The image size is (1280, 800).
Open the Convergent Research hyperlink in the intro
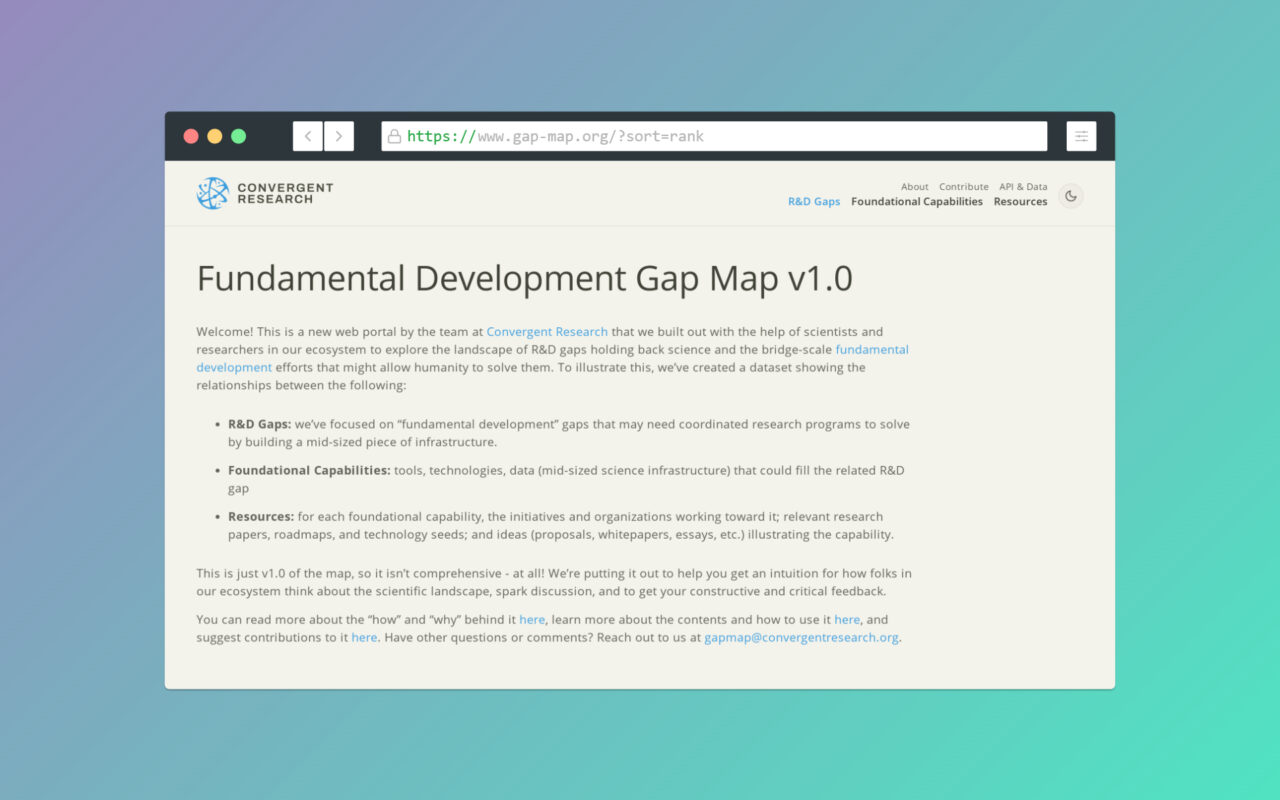547,331
